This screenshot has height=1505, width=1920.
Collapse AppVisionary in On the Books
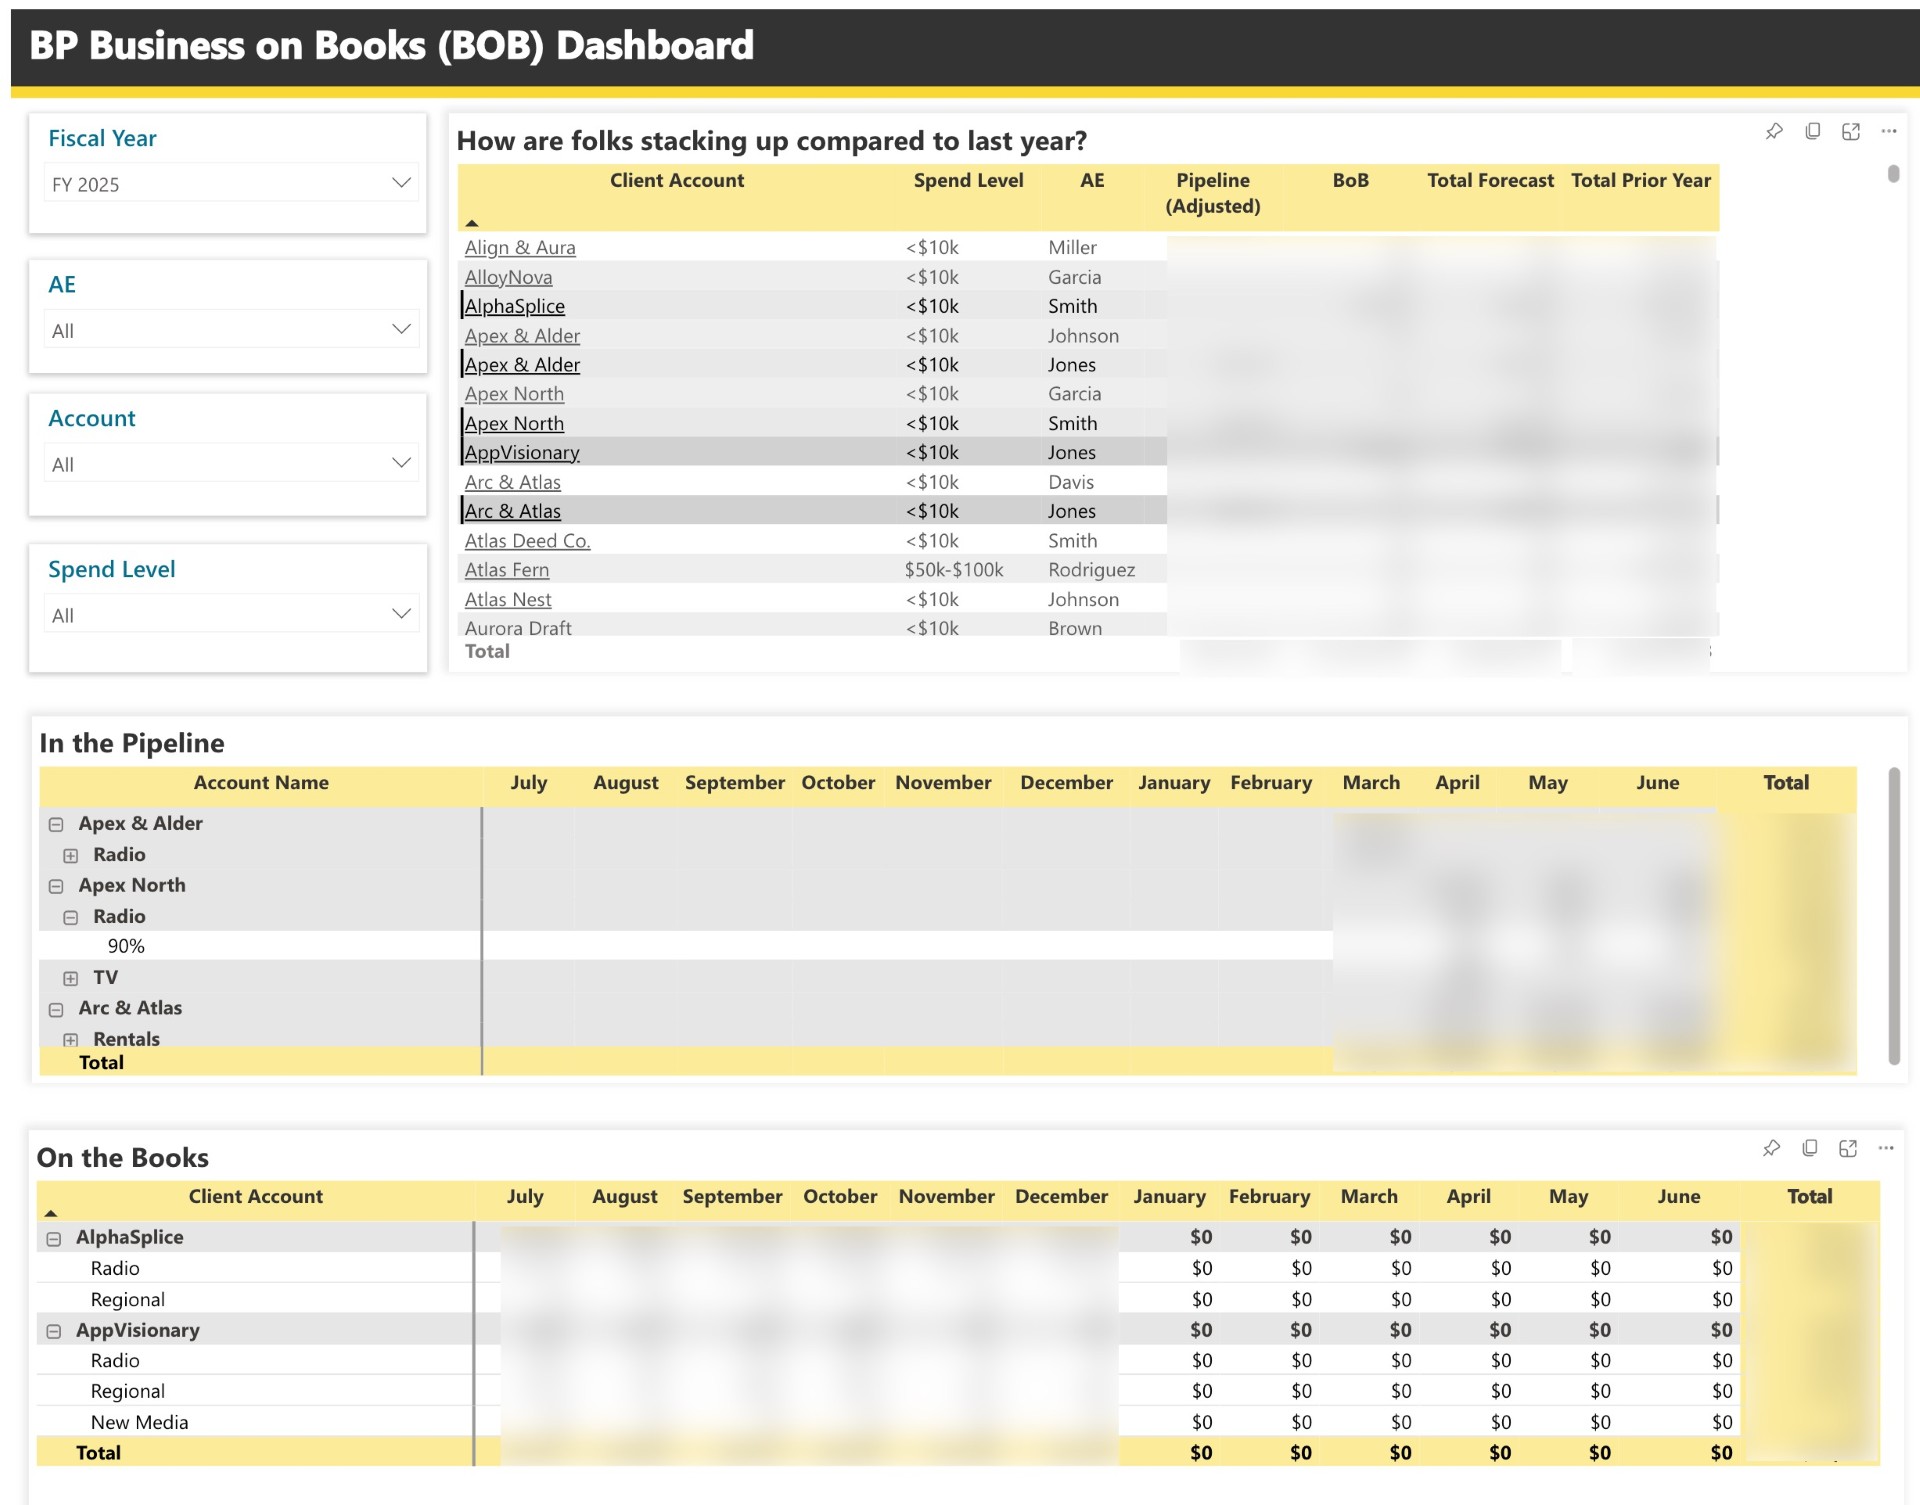54,1331
